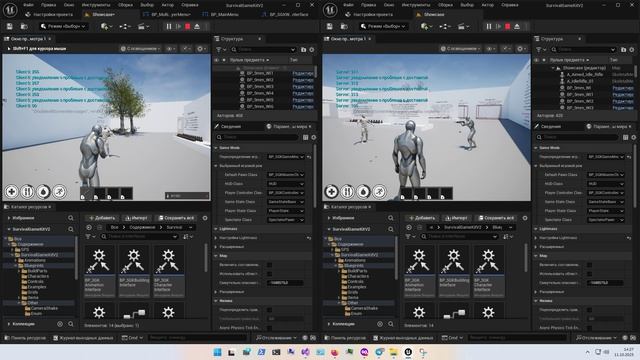Screen dimensions: 640x360
Task: Expand Lightmass settings row in Server window
Action: 536,238
